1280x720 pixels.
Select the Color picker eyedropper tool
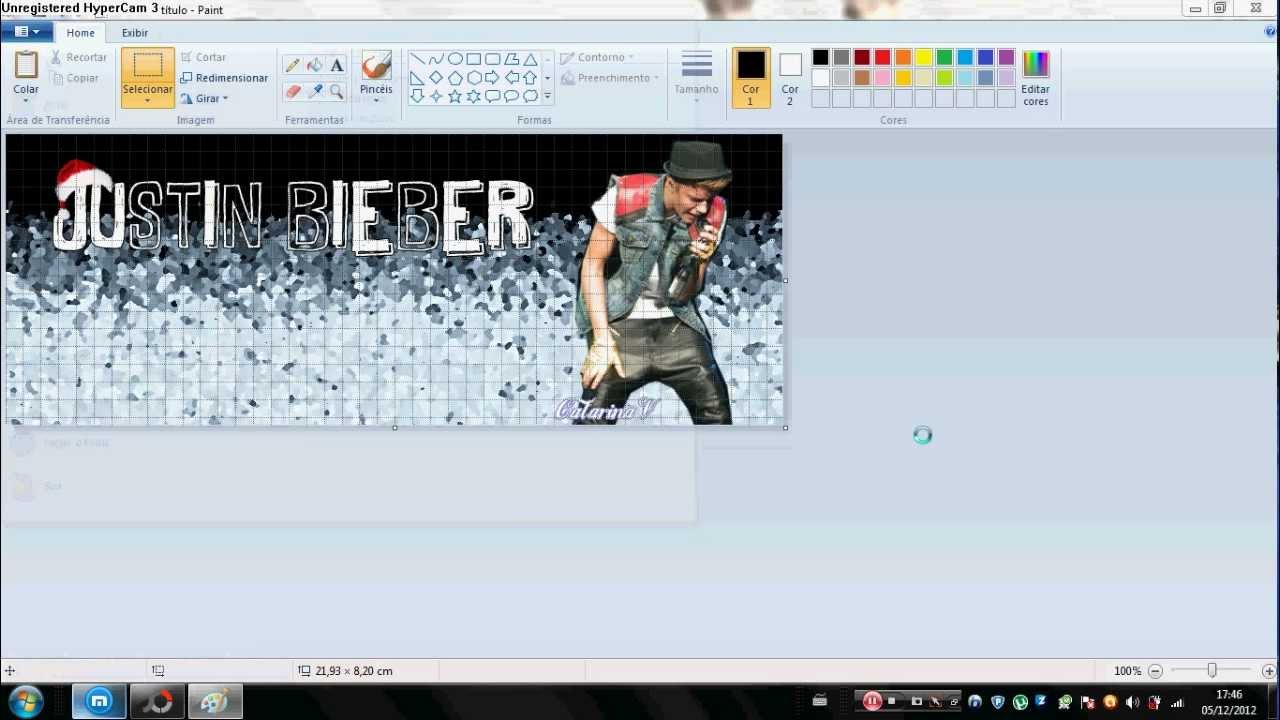315,91
